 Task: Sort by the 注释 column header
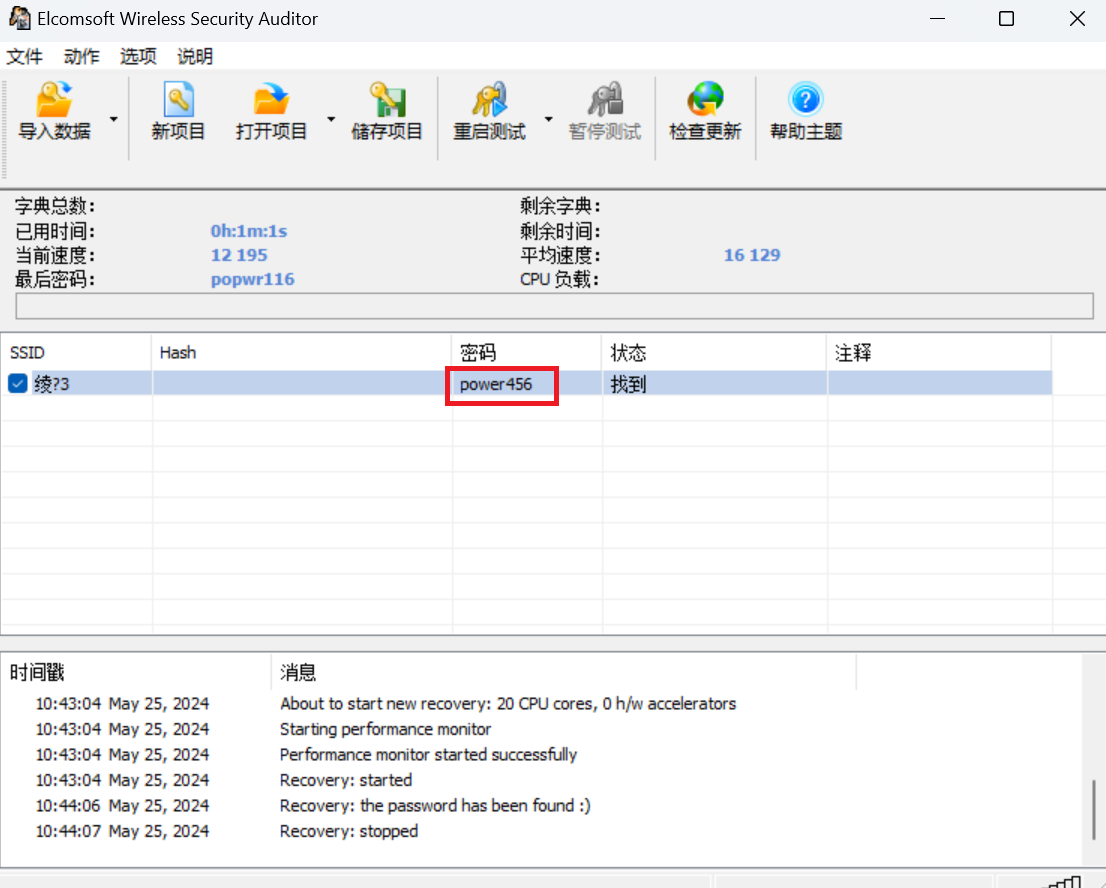(939, 353)
